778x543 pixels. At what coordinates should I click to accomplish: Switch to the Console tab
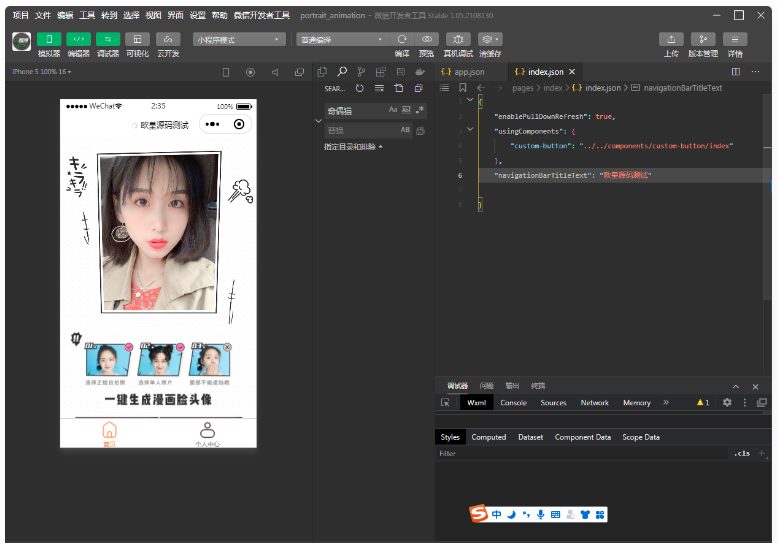point(514,403)
